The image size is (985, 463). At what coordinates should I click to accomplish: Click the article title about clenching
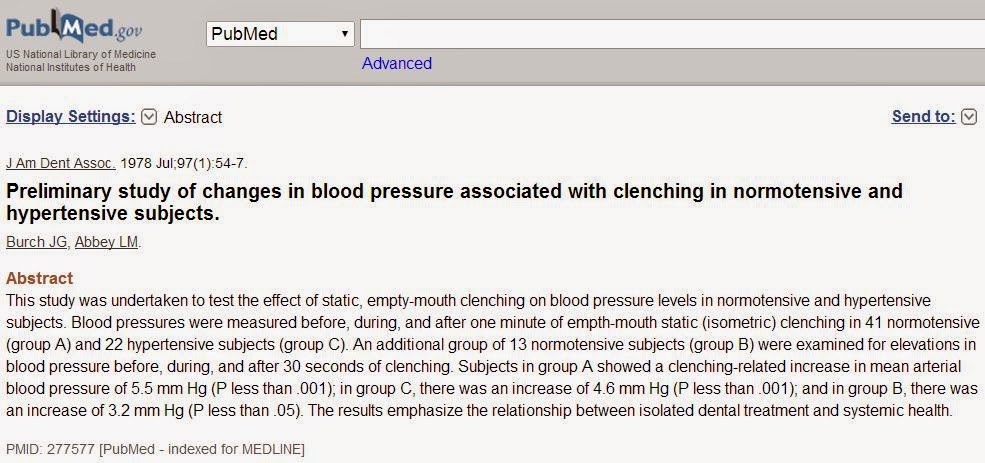pos(454,202)
